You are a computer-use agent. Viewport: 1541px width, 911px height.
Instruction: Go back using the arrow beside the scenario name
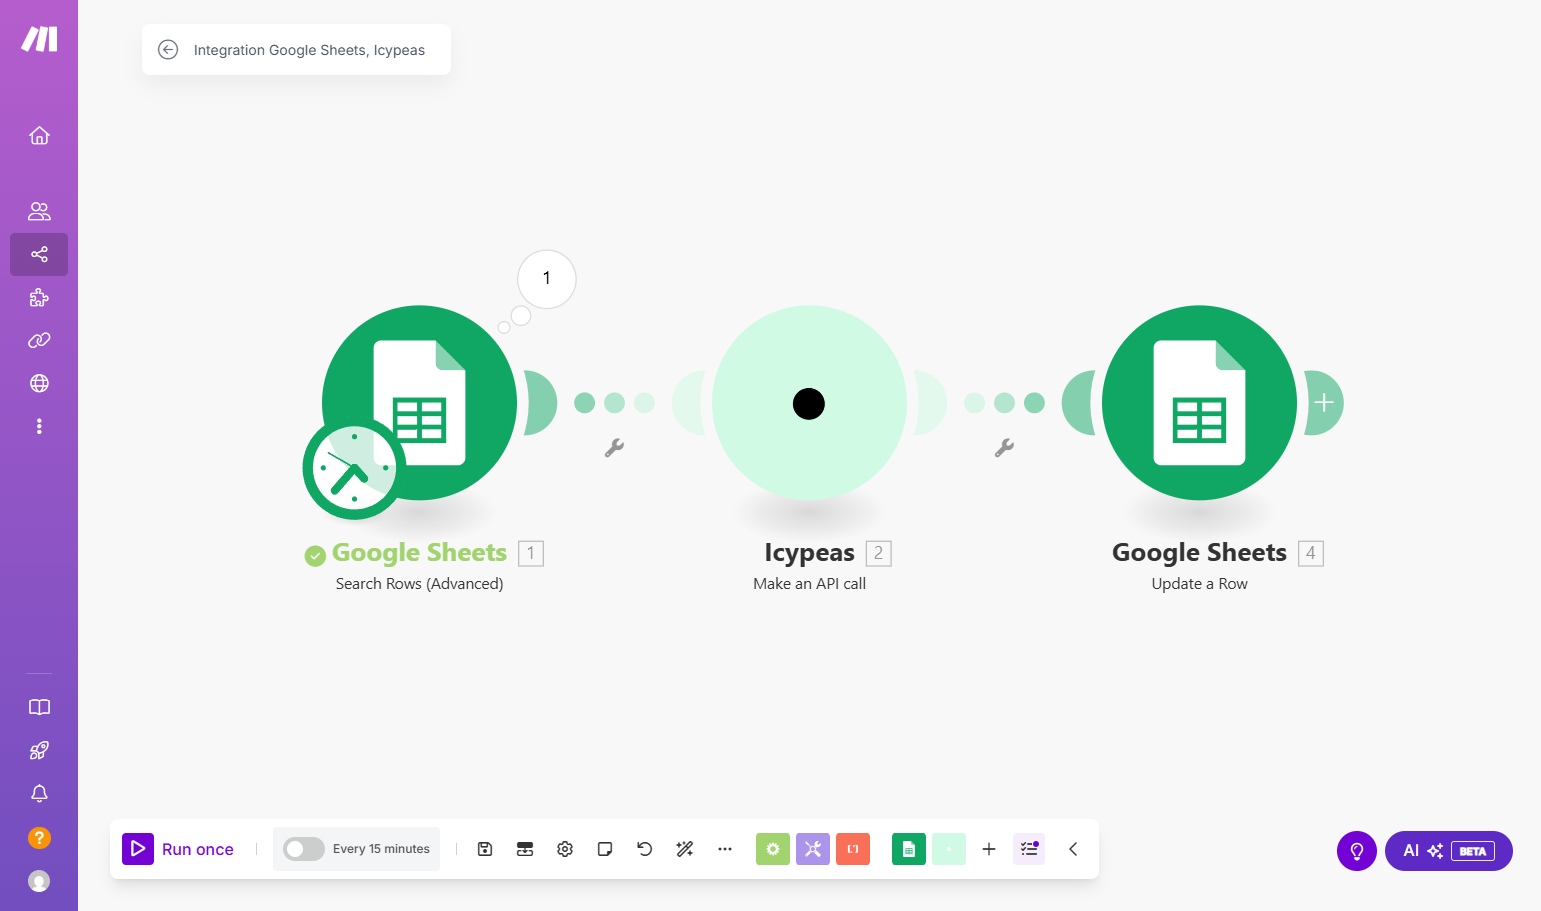168,50
